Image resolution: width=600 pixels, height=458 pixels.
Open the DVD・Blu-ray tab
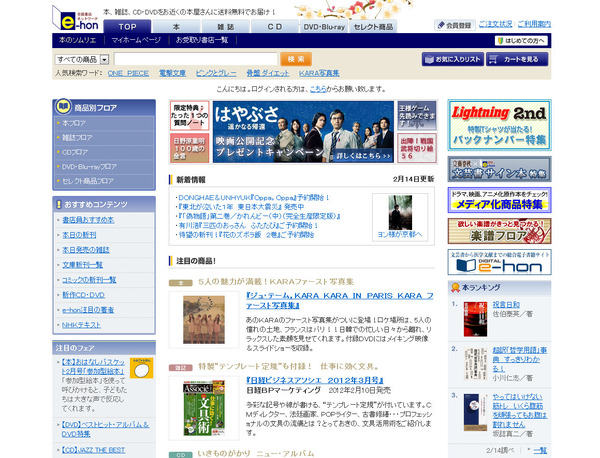coord(324,26)
